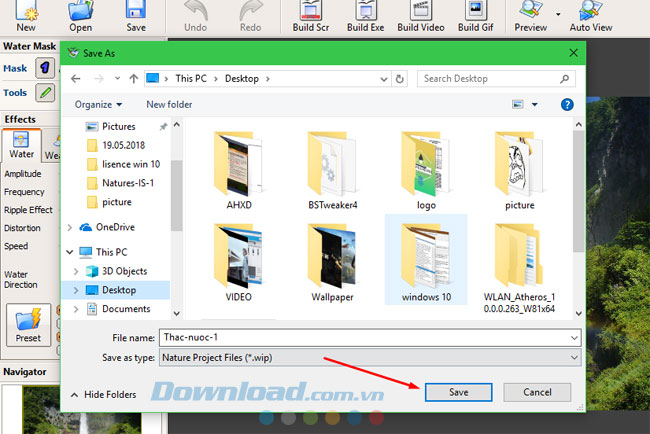The image size is (650, 434).
Task: Refresh the Desktop folder listing
Action: click(x=400, y=79)
